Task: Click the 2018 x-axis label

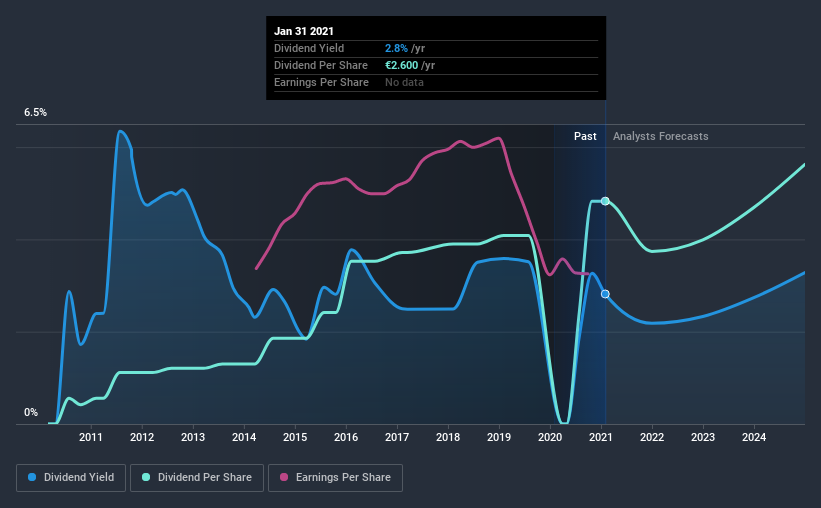Action: 448,437
